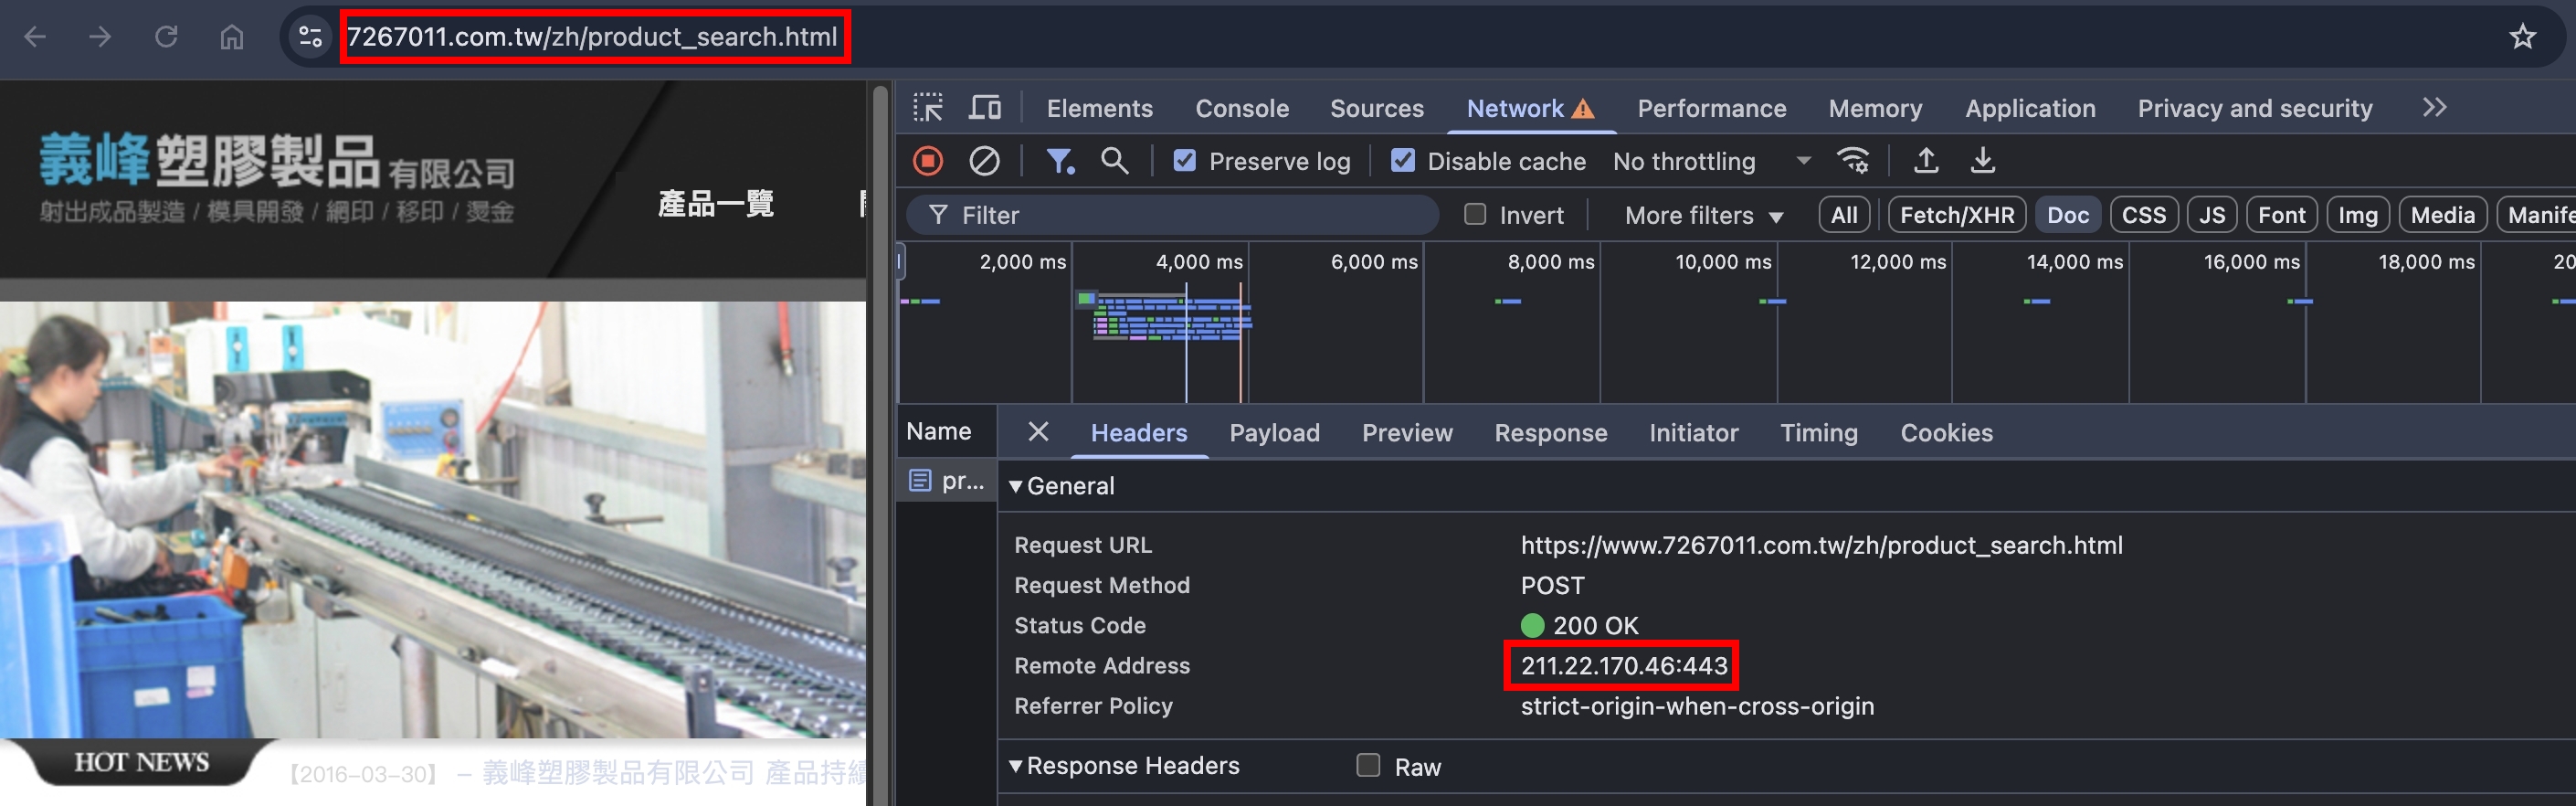
Task: Activate the inspect element picker
Action: (x=928, y=107)
